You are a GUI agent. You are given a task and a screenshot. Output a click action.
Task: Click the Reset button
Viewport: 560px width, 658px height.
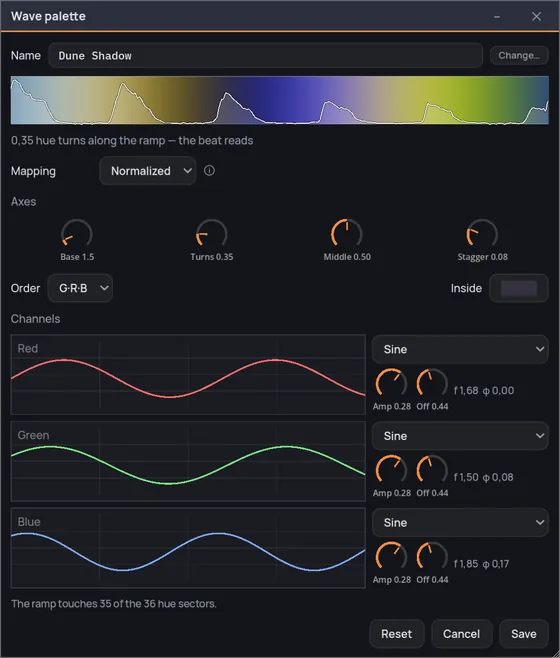coord(397,634)
